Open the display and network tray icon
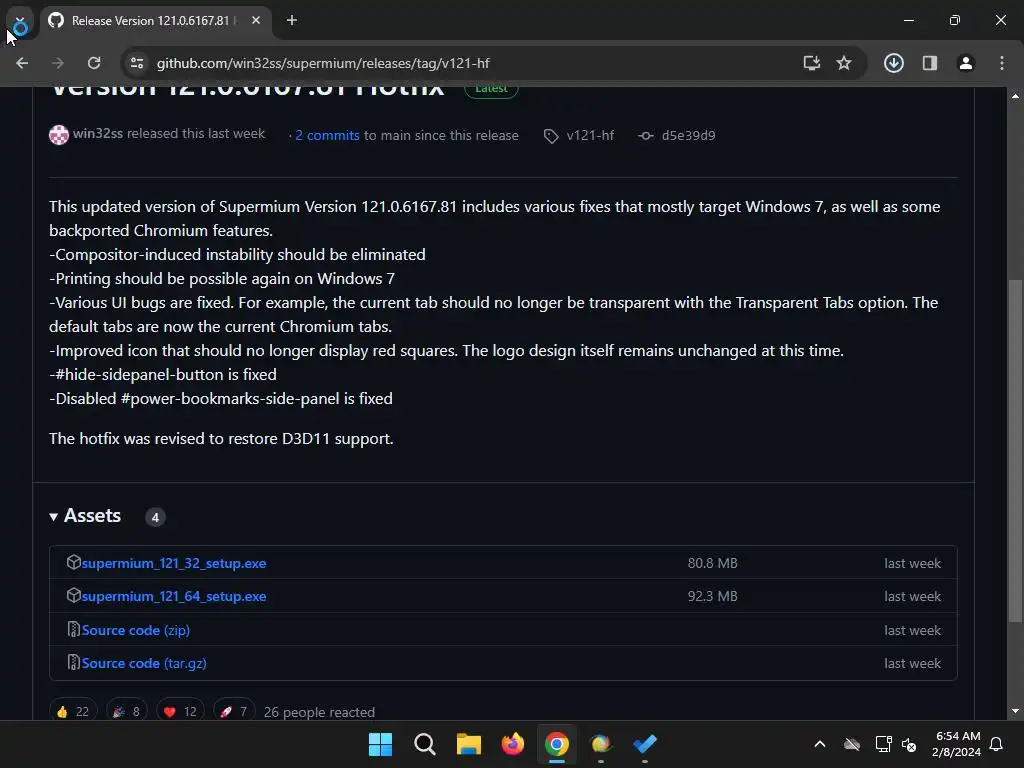The image size is (1024, 768). tap(883, 744)
